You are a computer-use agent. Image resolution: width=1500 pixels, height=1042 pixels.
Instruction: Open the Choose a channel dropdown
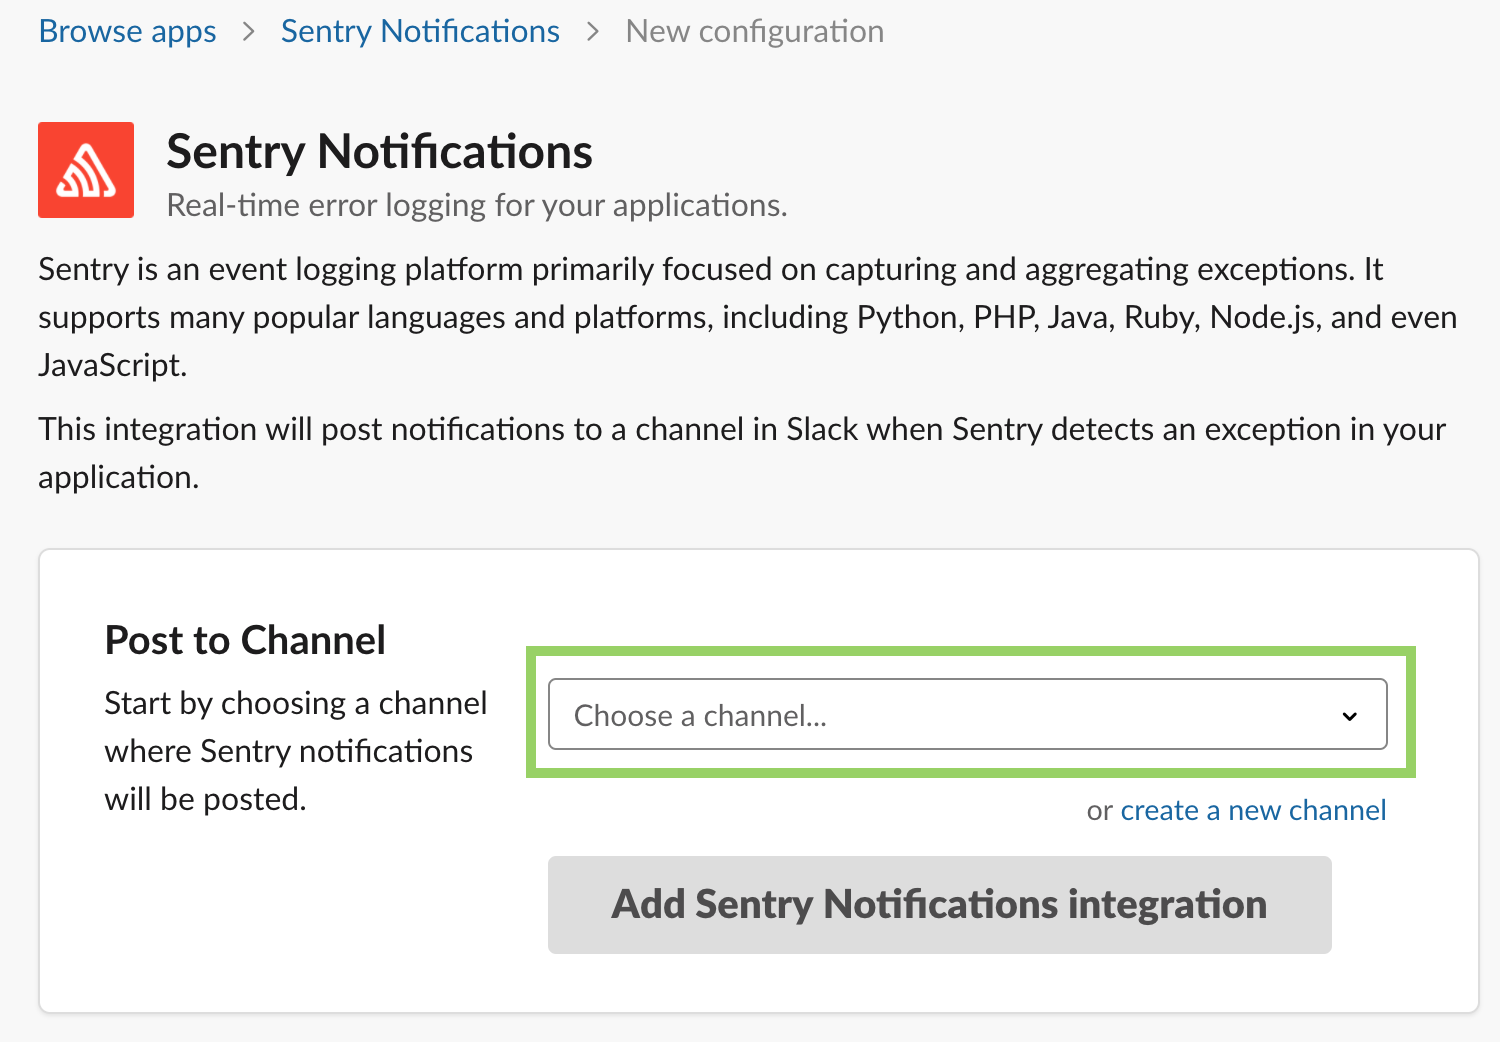coord(967,714)
